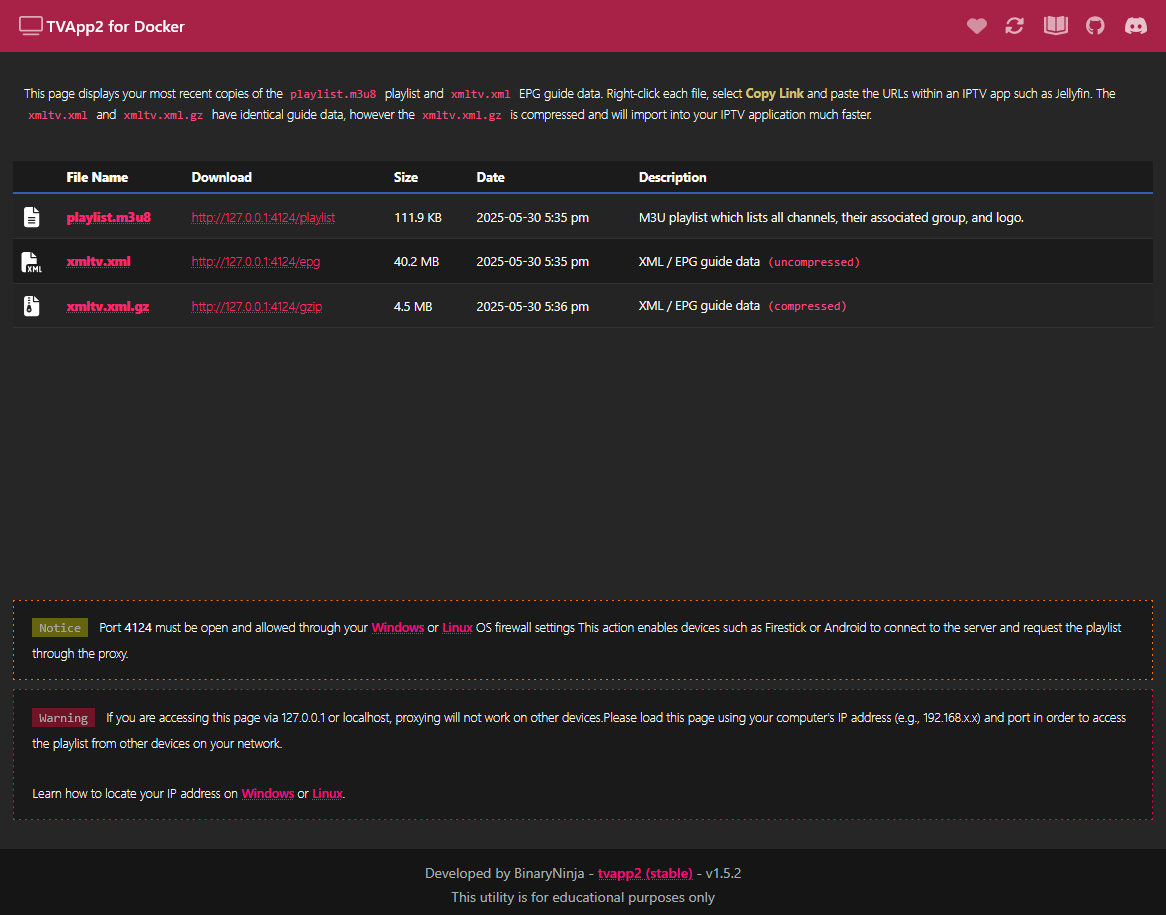
Task: Click the xmltv.xml.gz zip archive file icon
Action: pyautogui.click(x=31, y=306)
